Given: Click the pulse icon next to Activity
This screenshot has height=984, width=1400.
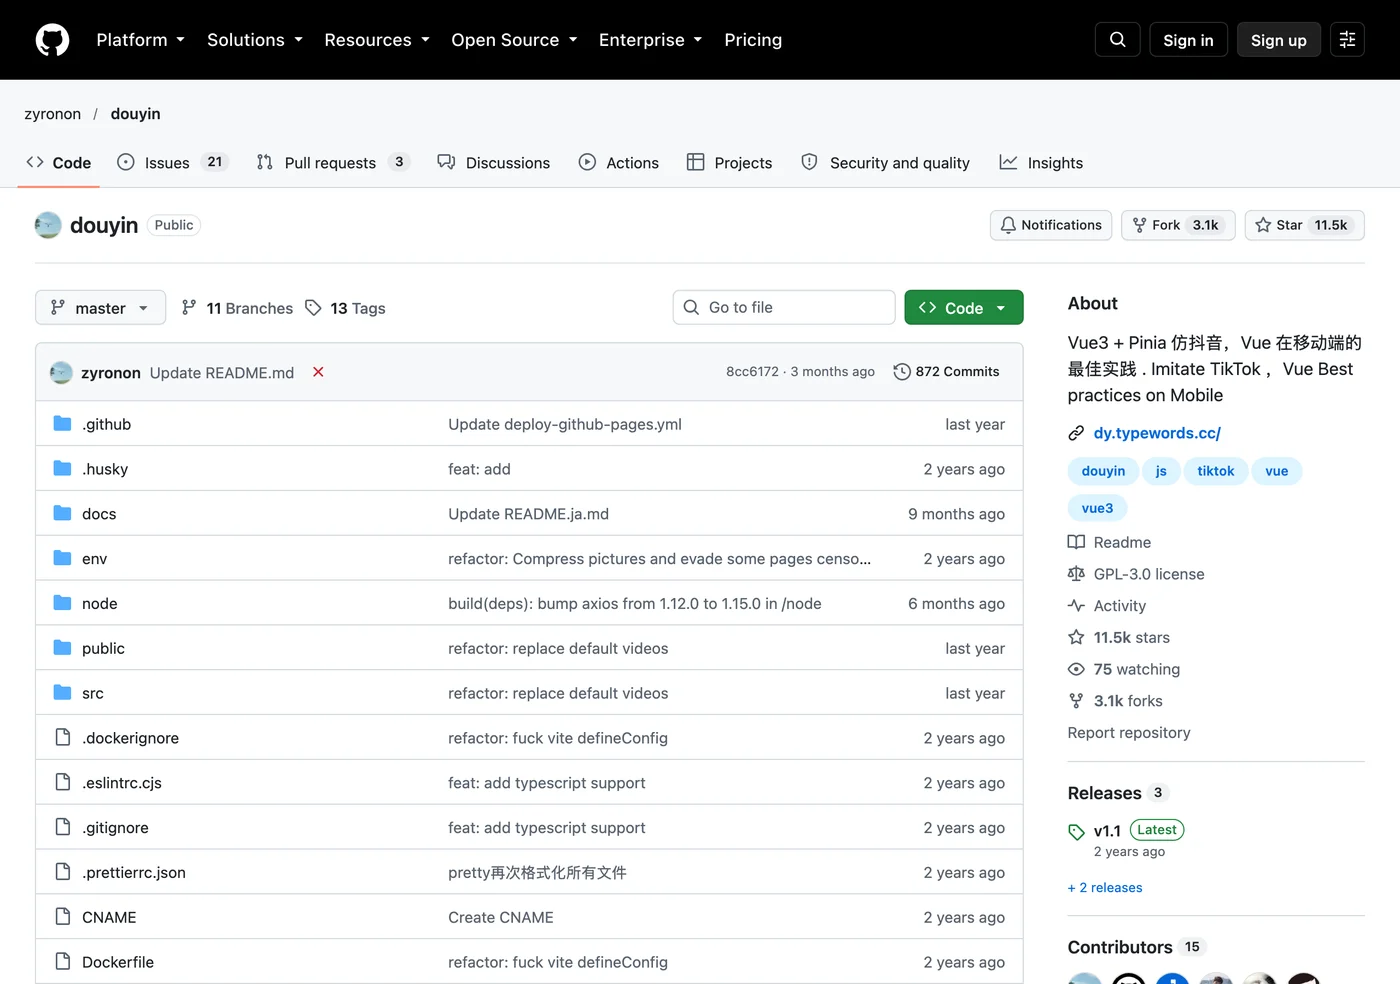Looking at the screenshot, I should [x=1076, y=606].
